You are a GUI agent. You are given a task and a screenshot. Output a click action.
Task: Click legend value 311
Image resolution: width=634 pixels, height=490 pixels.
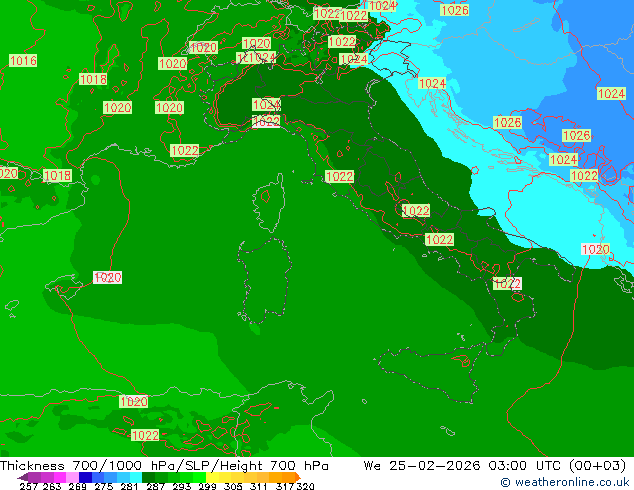click(x=258, y=486)
